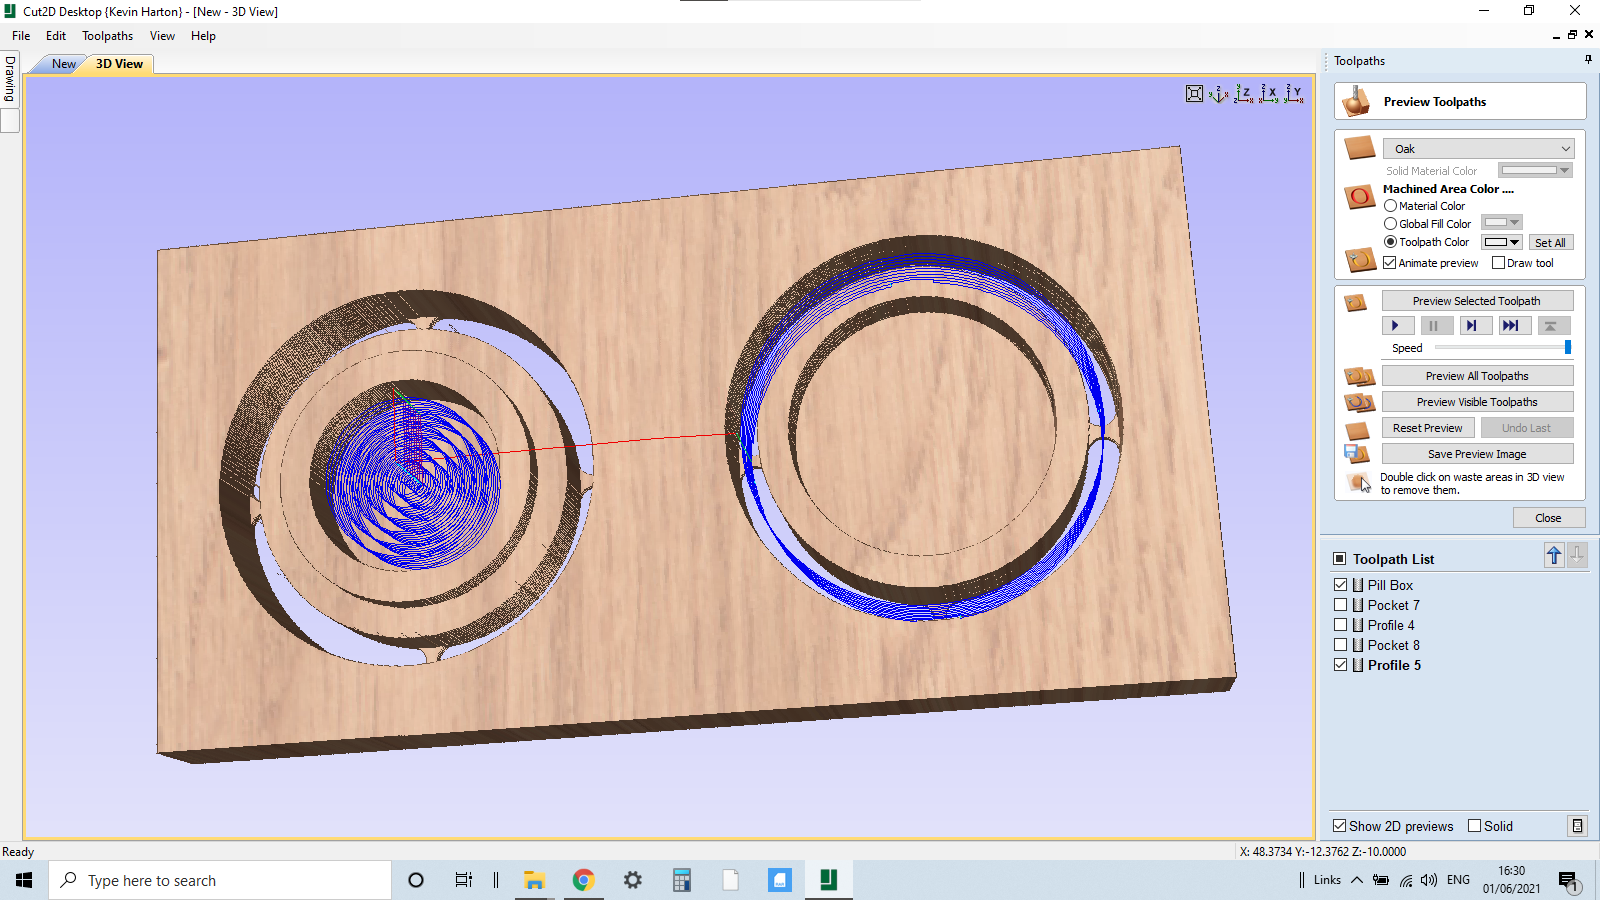The height and width of the screenshot is (900, 1600).
Task: Play the toolpath preview animation
Action: 1397,325
